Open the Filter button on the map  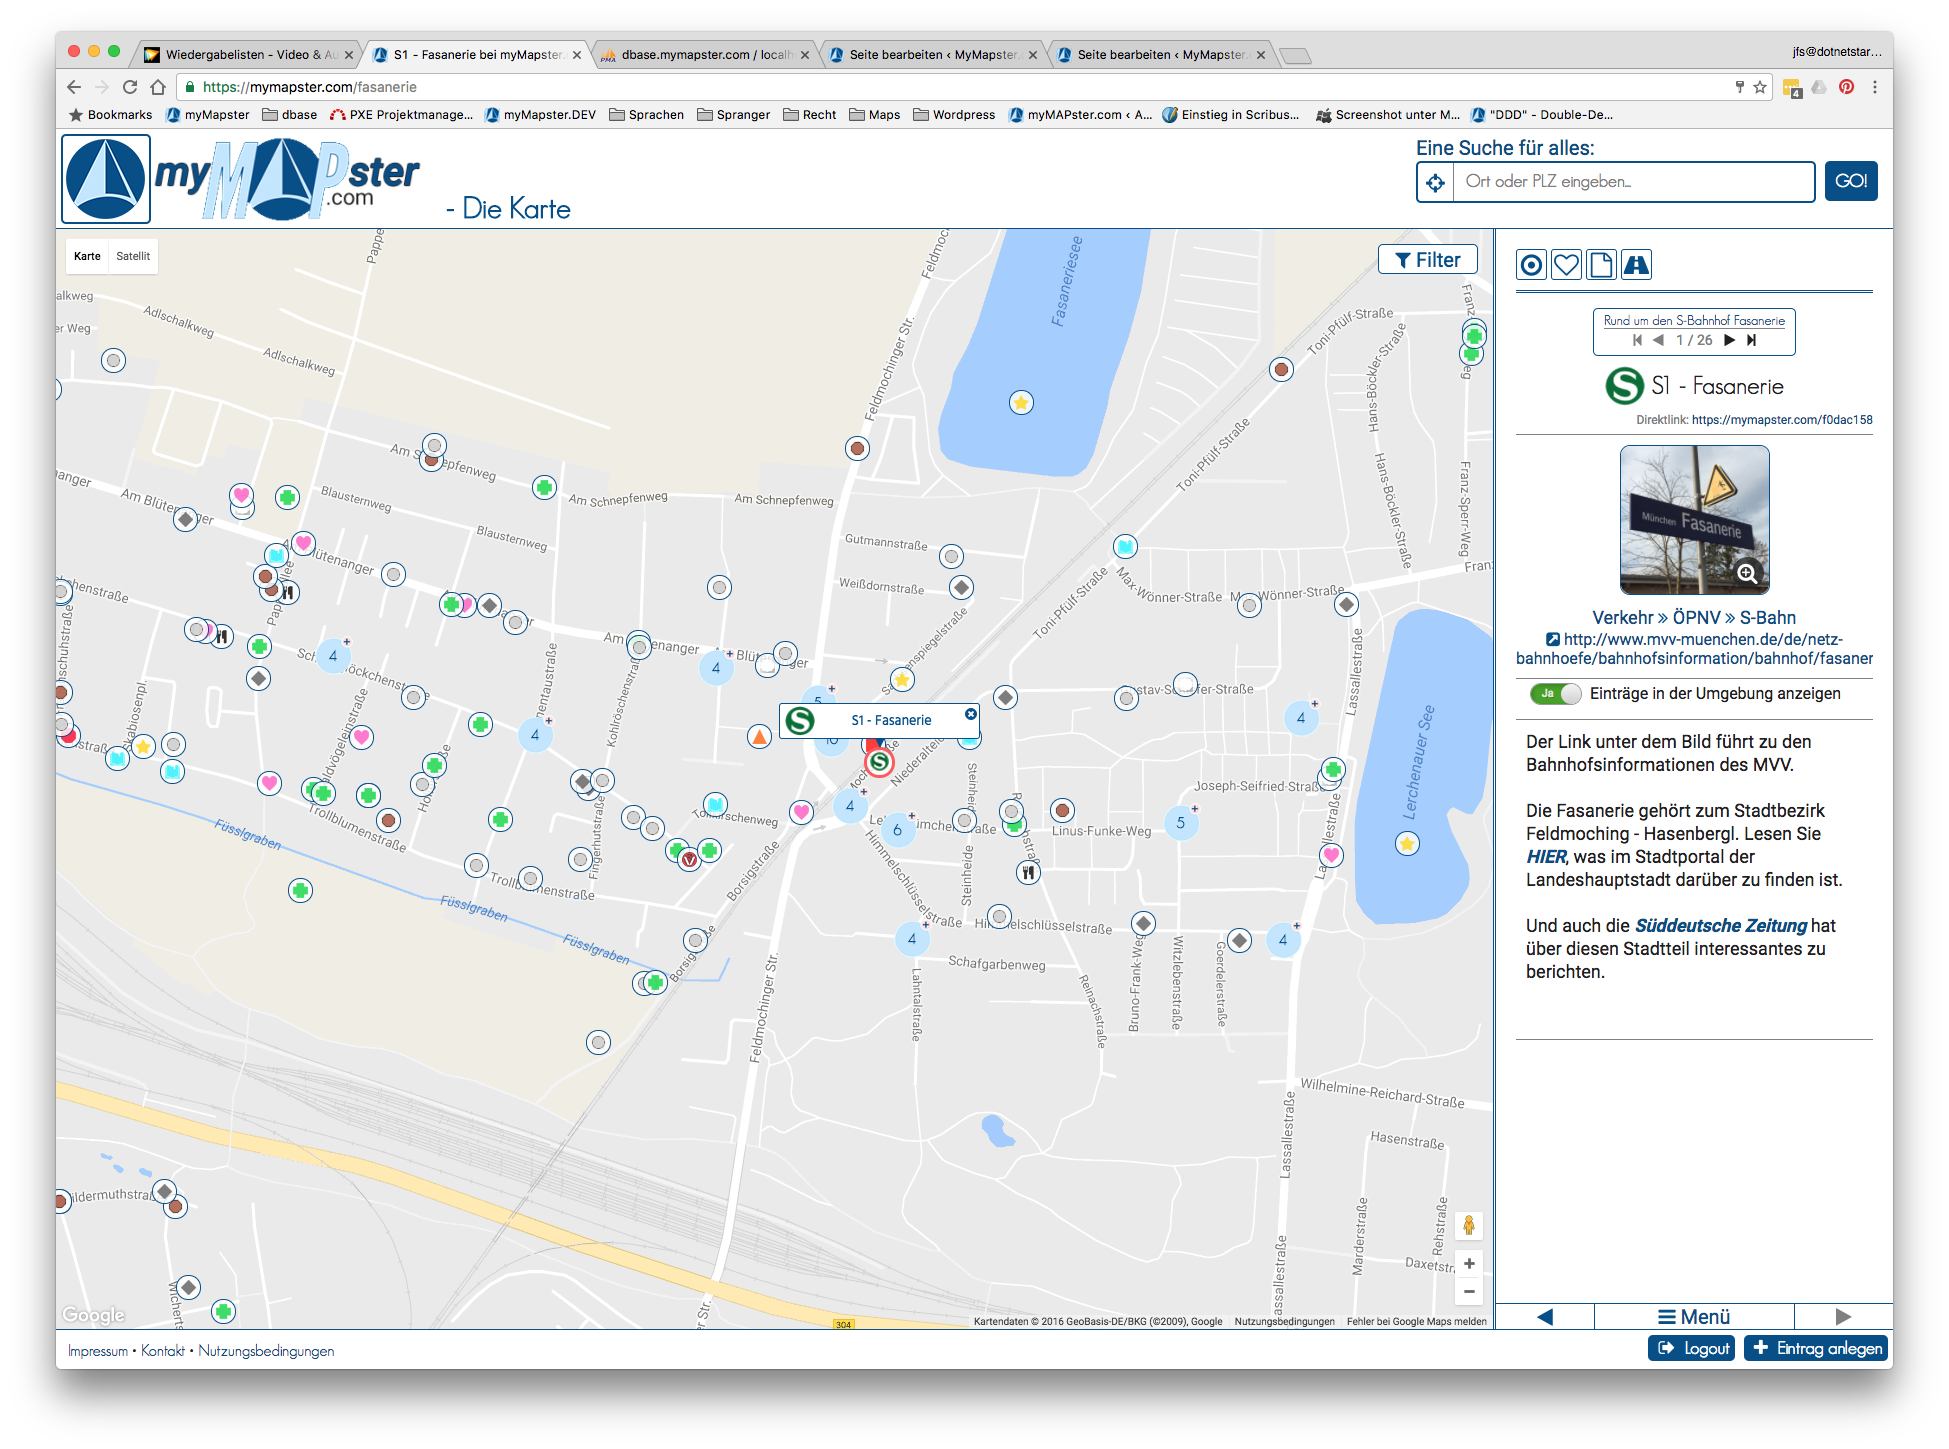pyautogui.click(x=1428, y=260)
